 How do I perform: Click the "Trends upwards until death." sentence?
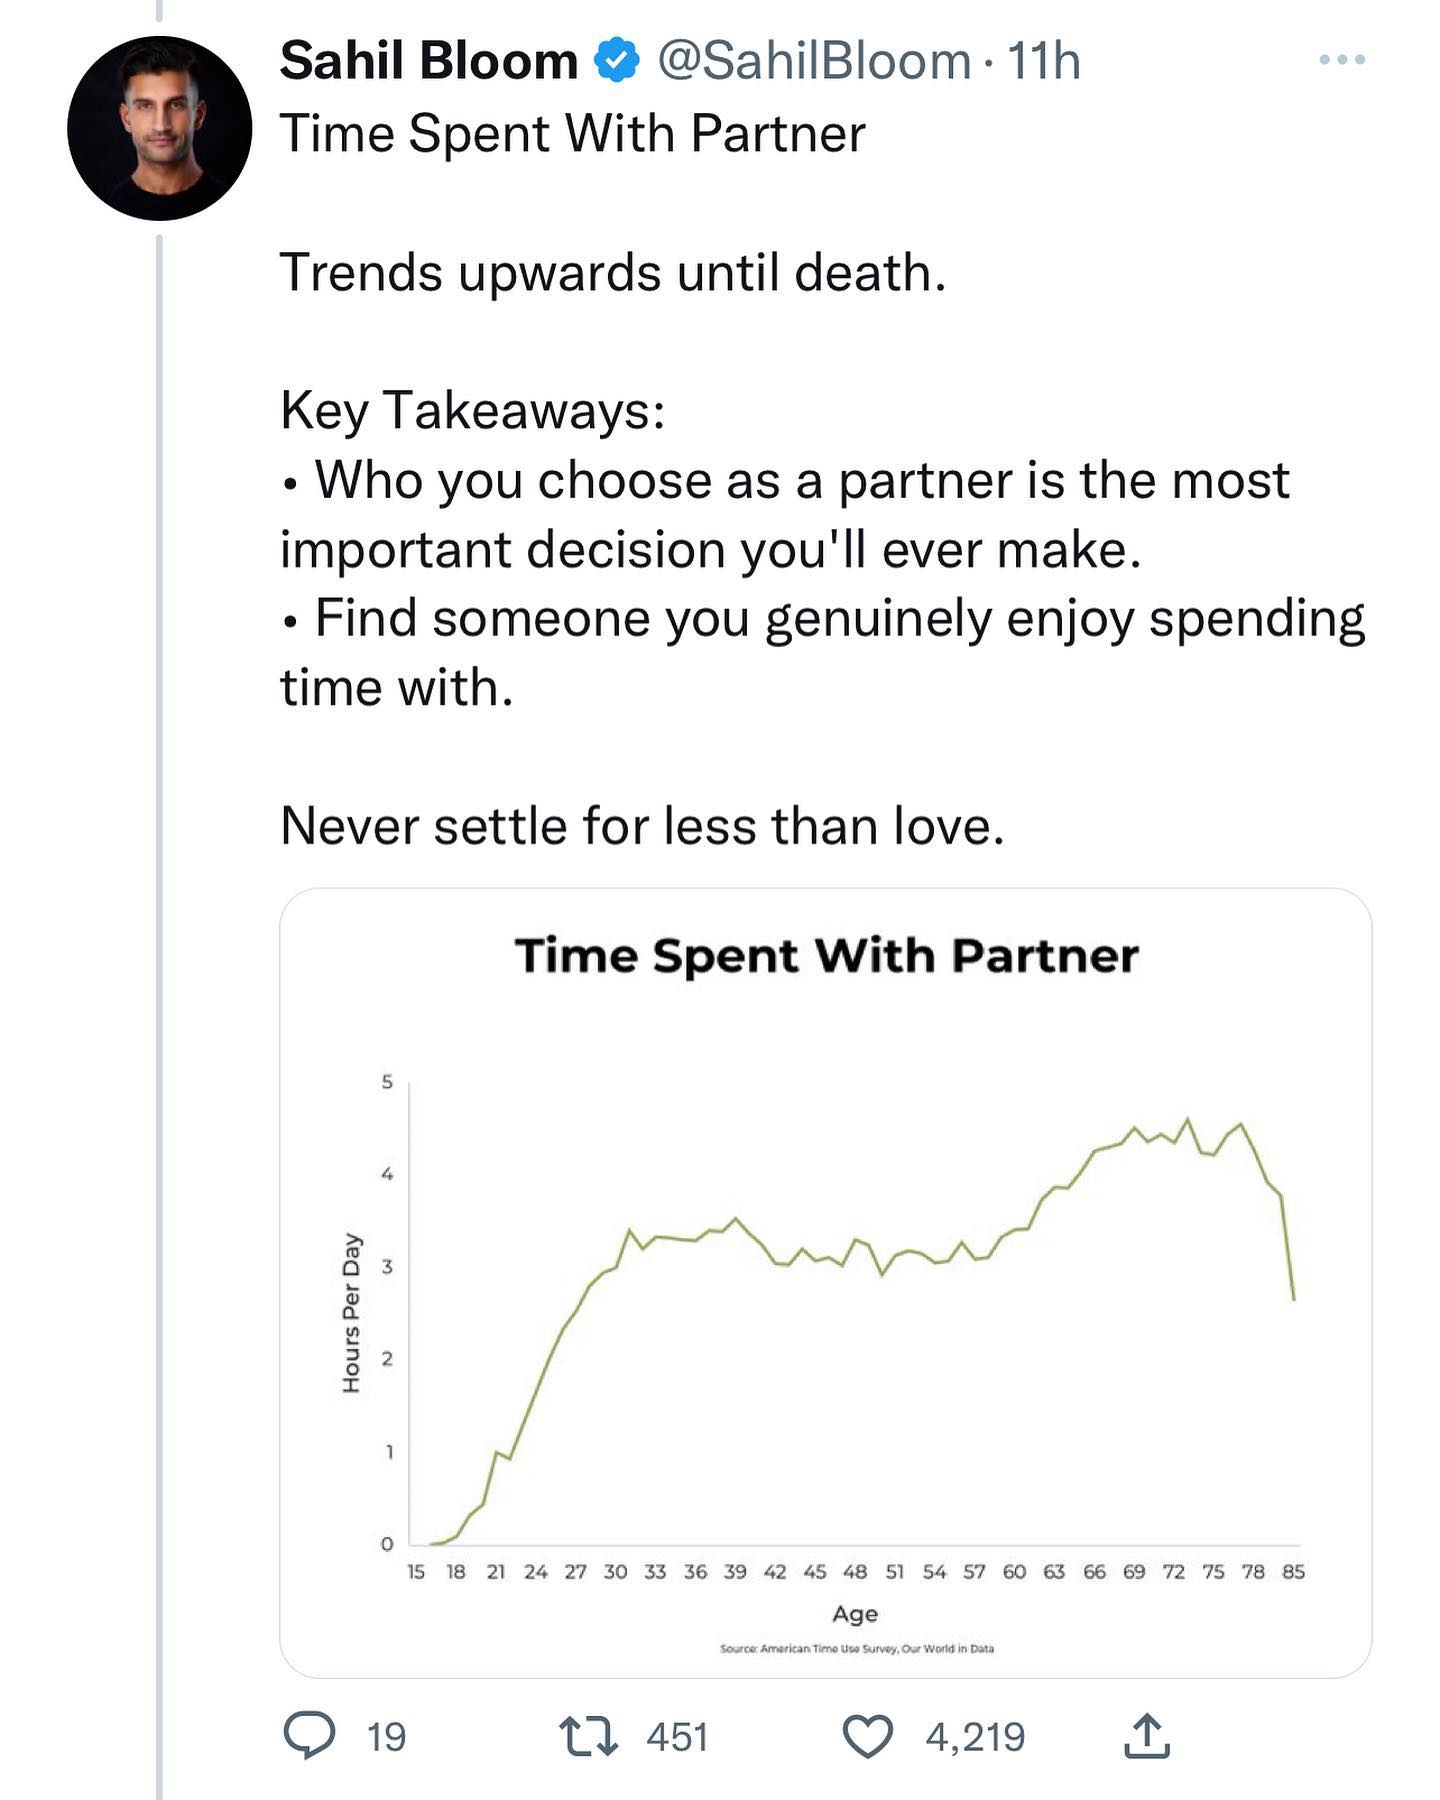(613, 272)
